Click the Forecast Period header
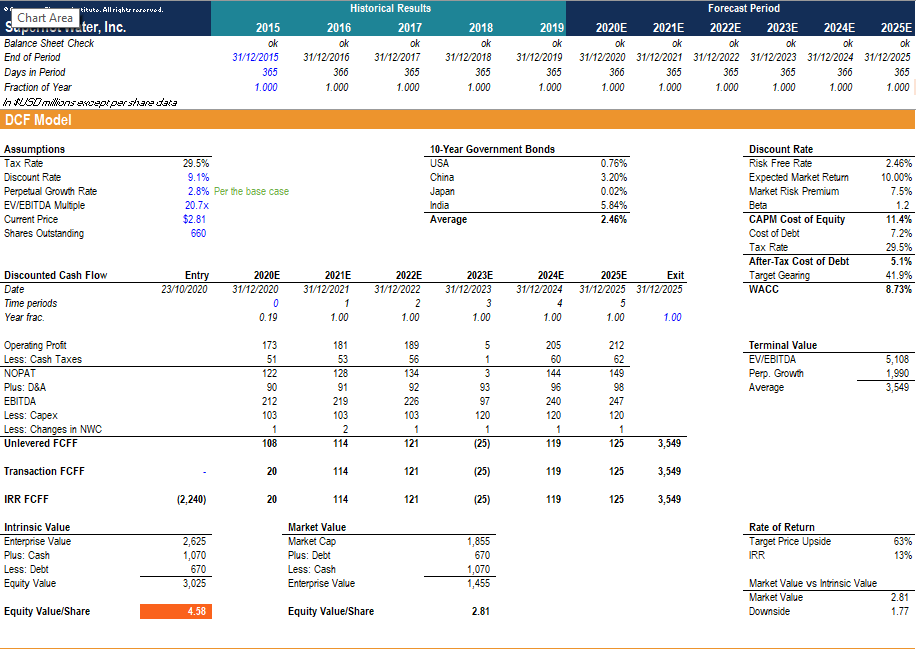Image resolution: width=916 pixels, height=649 pixels. (744, 8)
